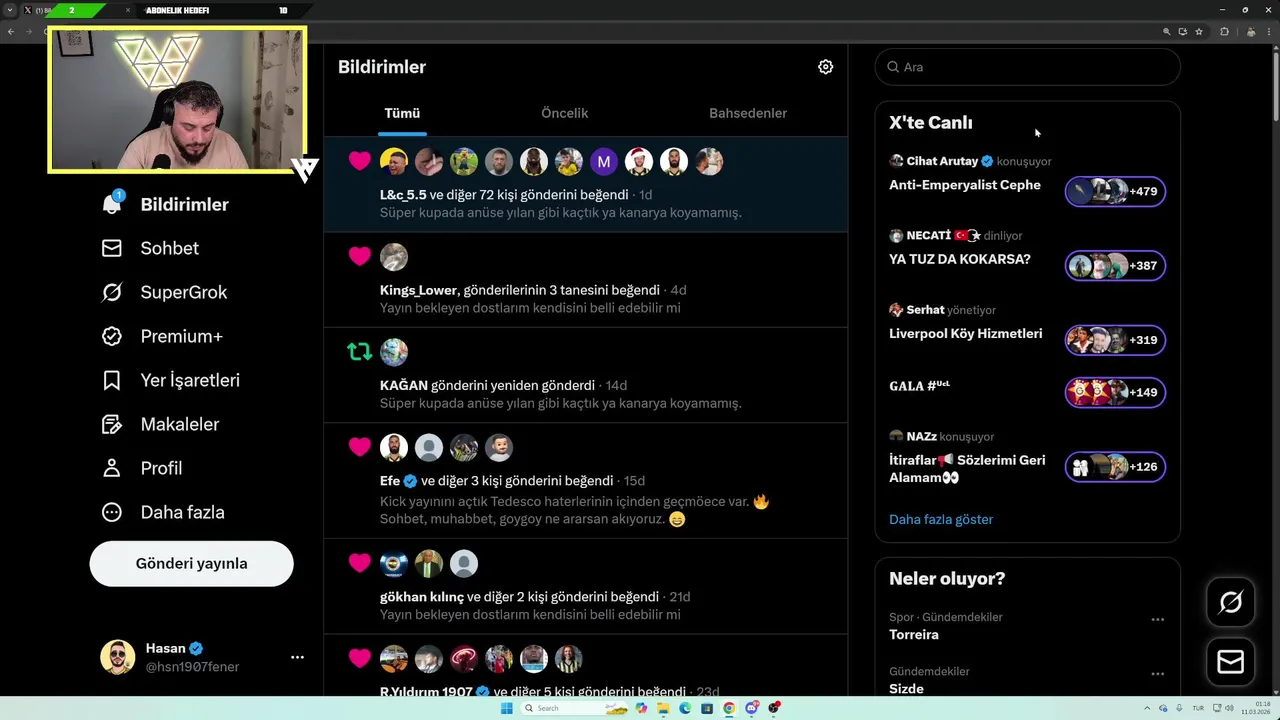The width and height of the screenshot is (1280, 720).
Task: Join Liverpool Köy Hizmetleri +319 listeners
Action: tap(1115, 340)
